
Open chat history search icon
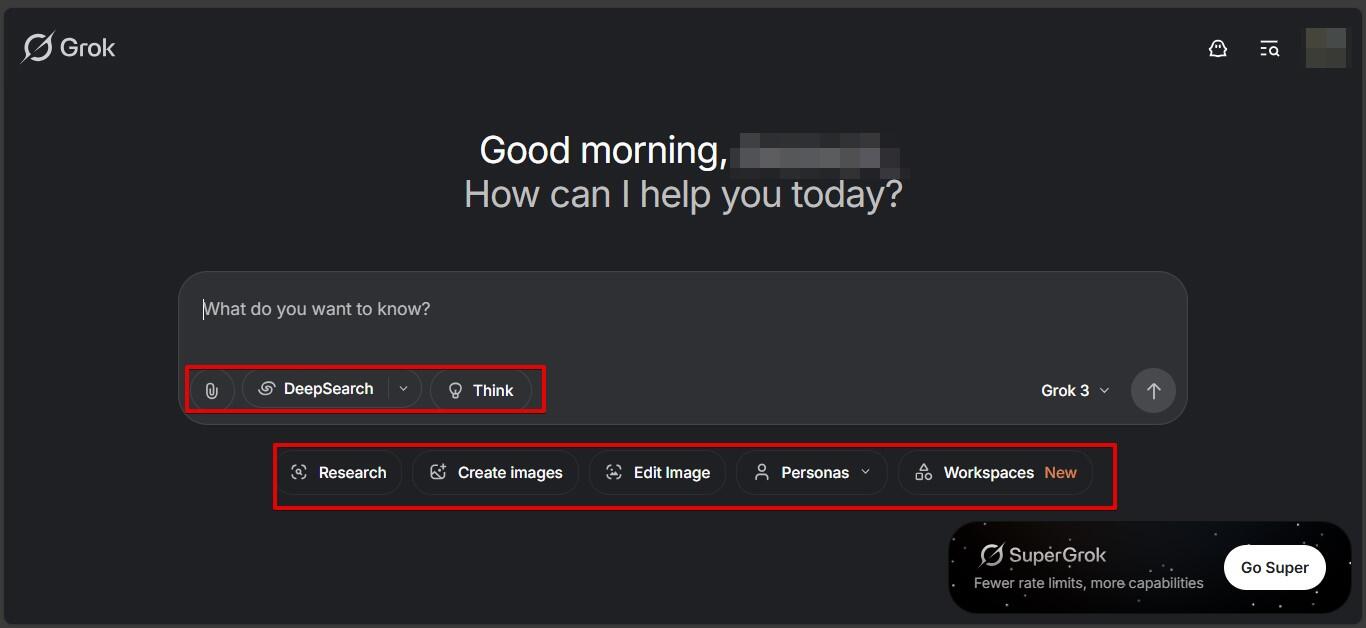pyautogui.click(x=1269, y=48)
